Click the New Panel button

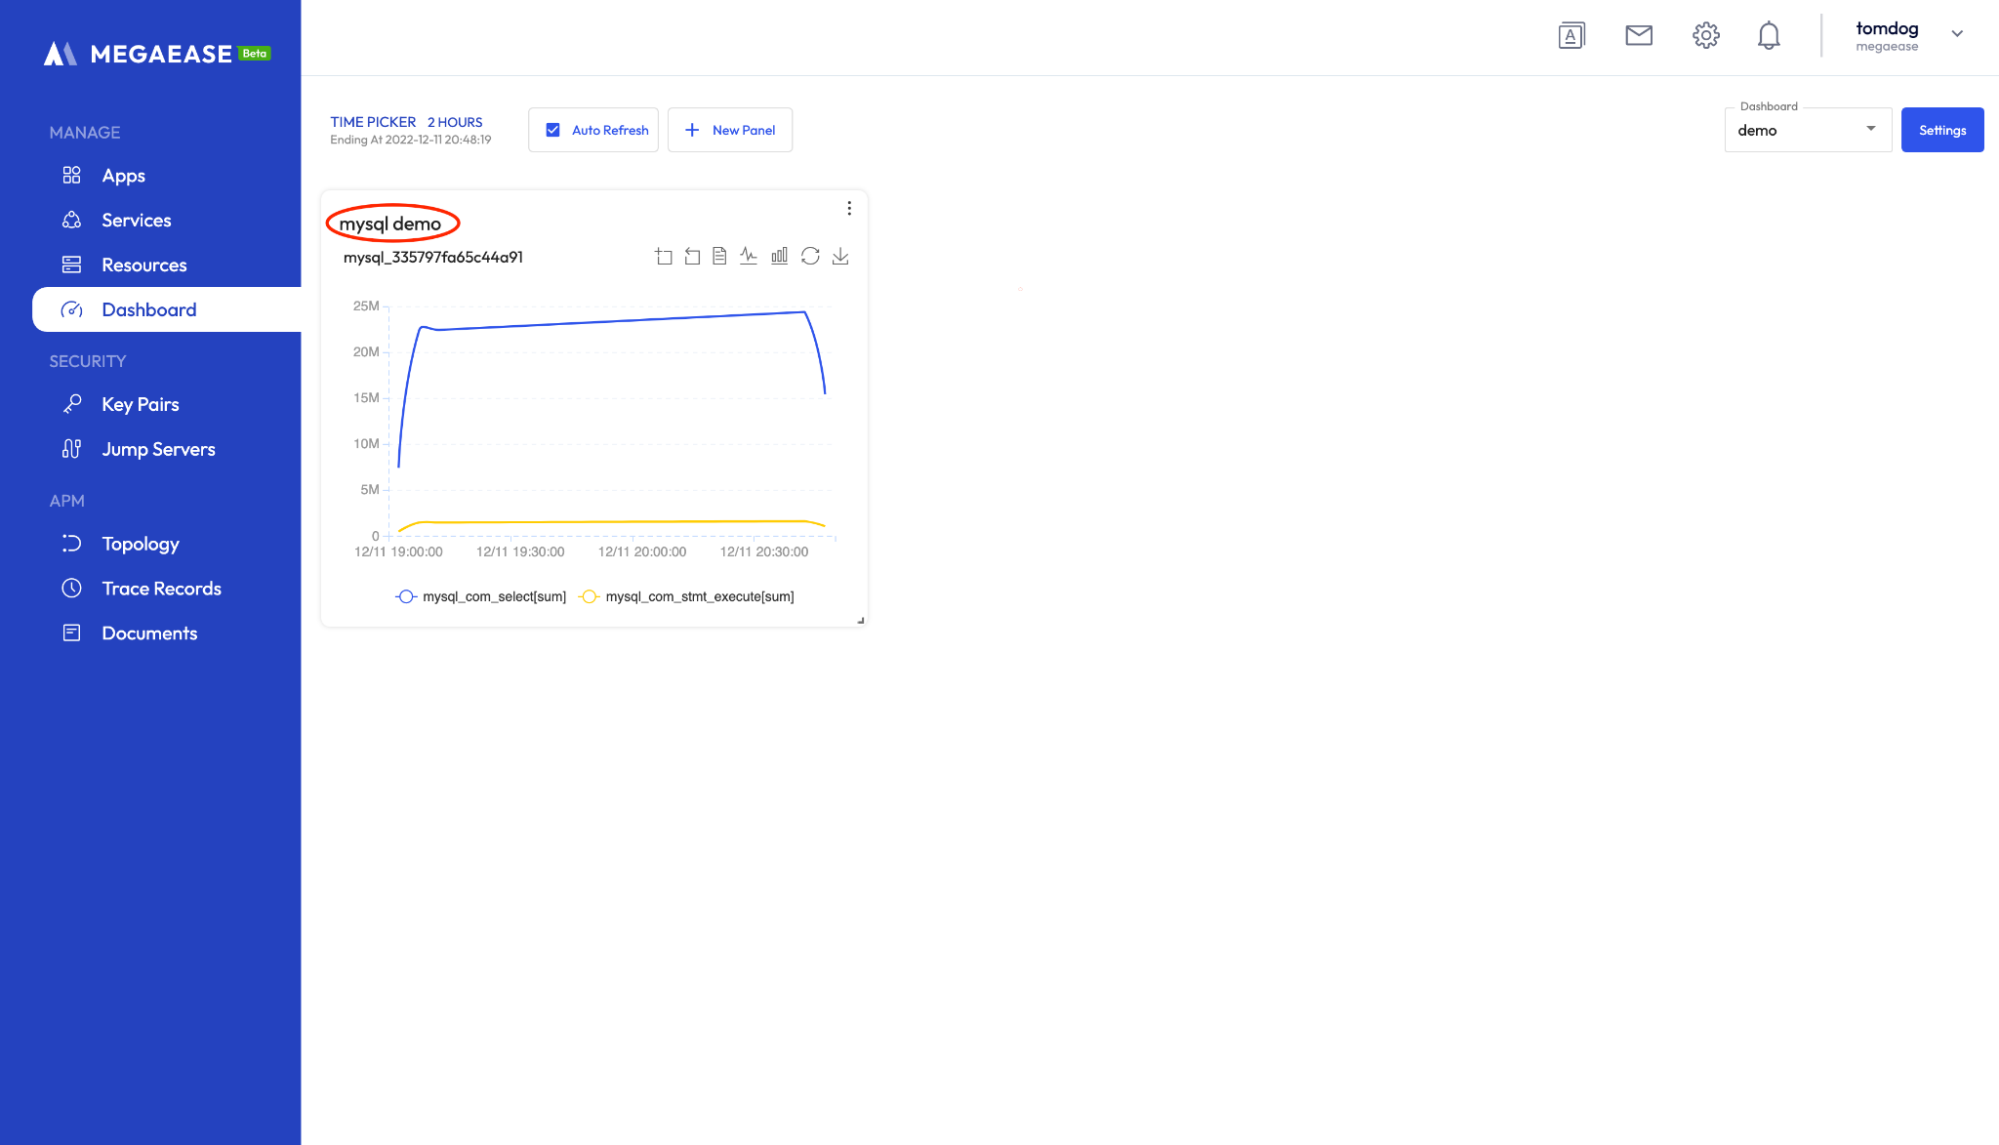(730, 130)
